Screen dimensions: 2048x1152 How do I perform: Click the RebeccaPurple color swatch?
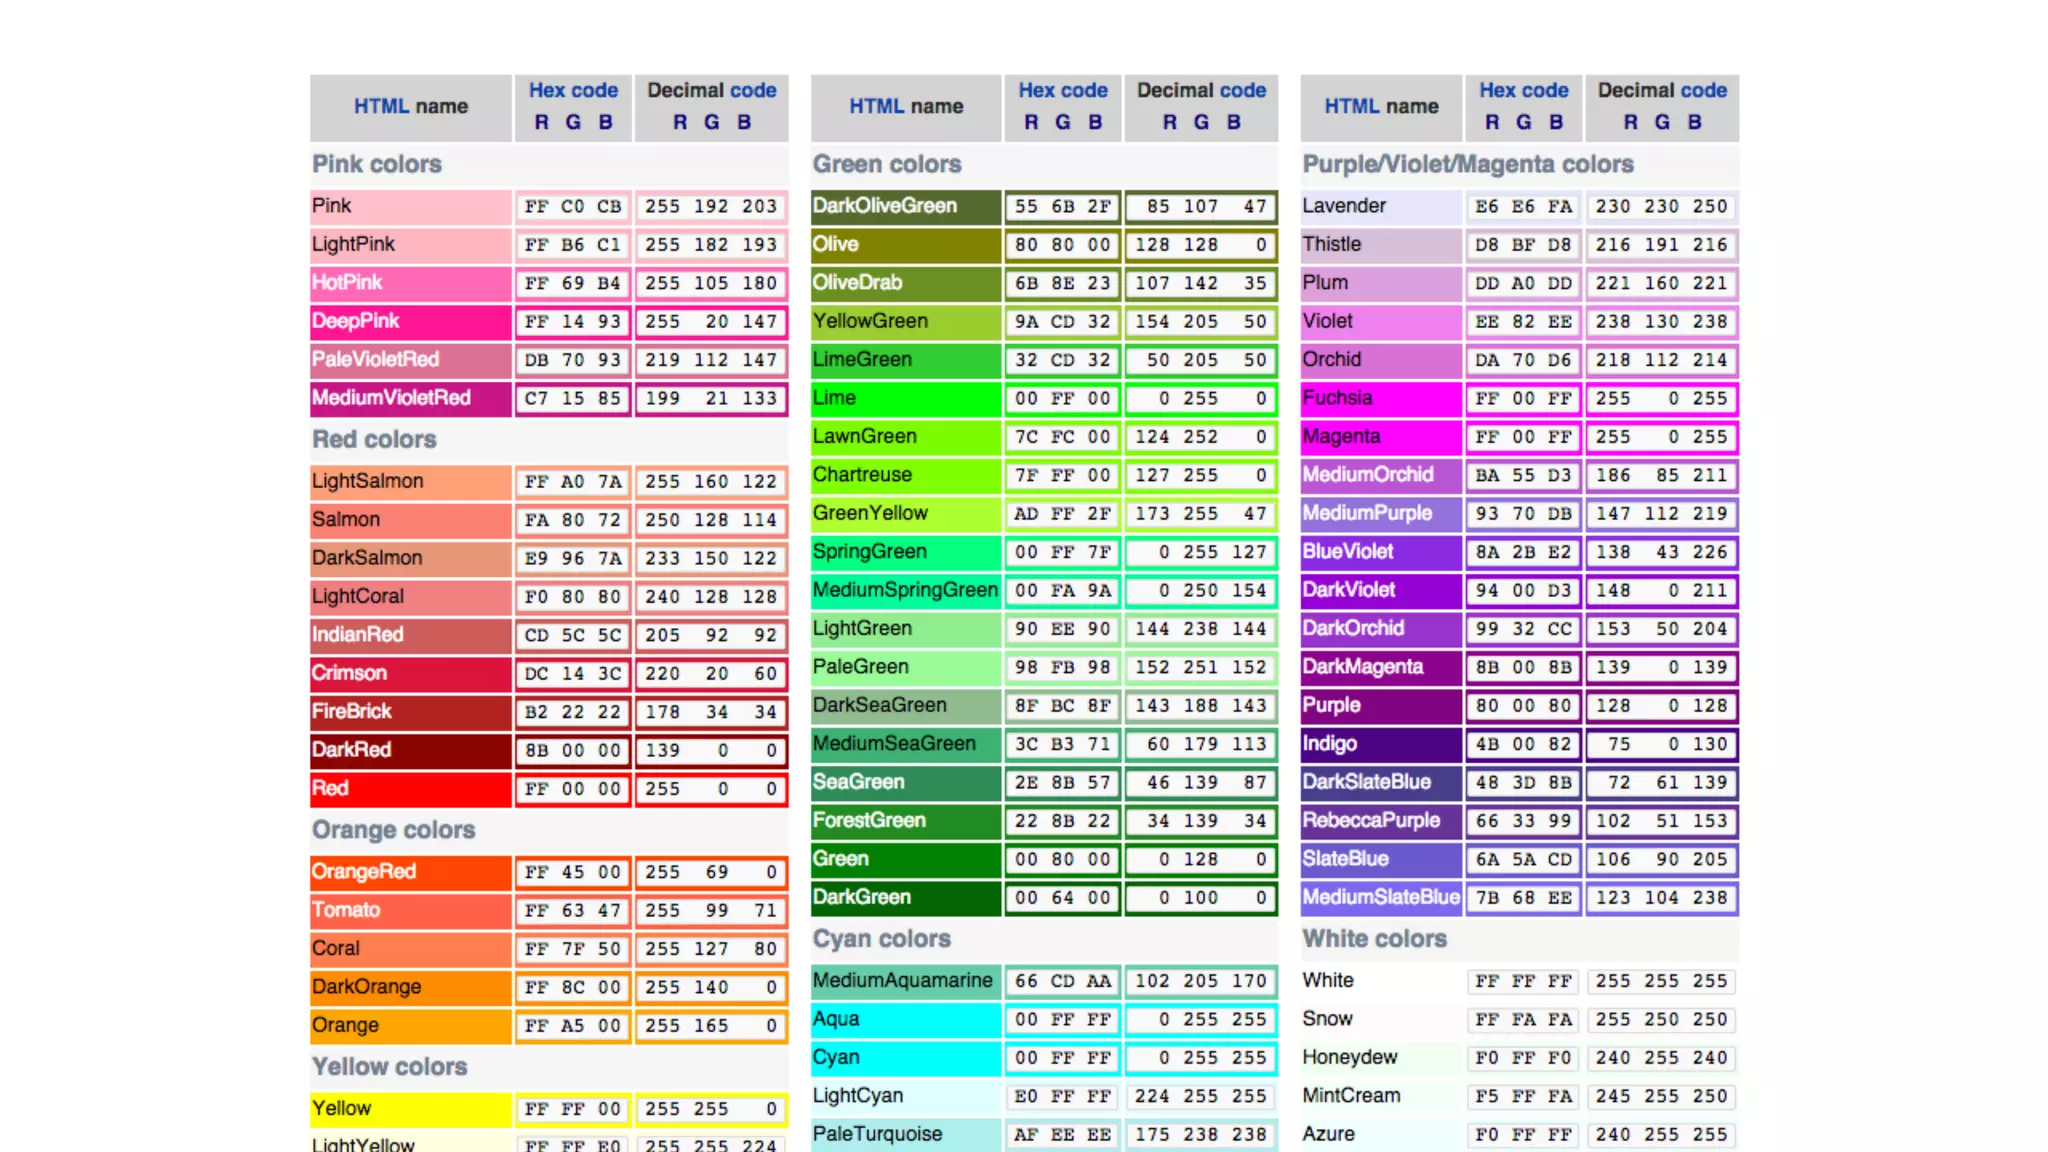click(x=1380, y=821)
